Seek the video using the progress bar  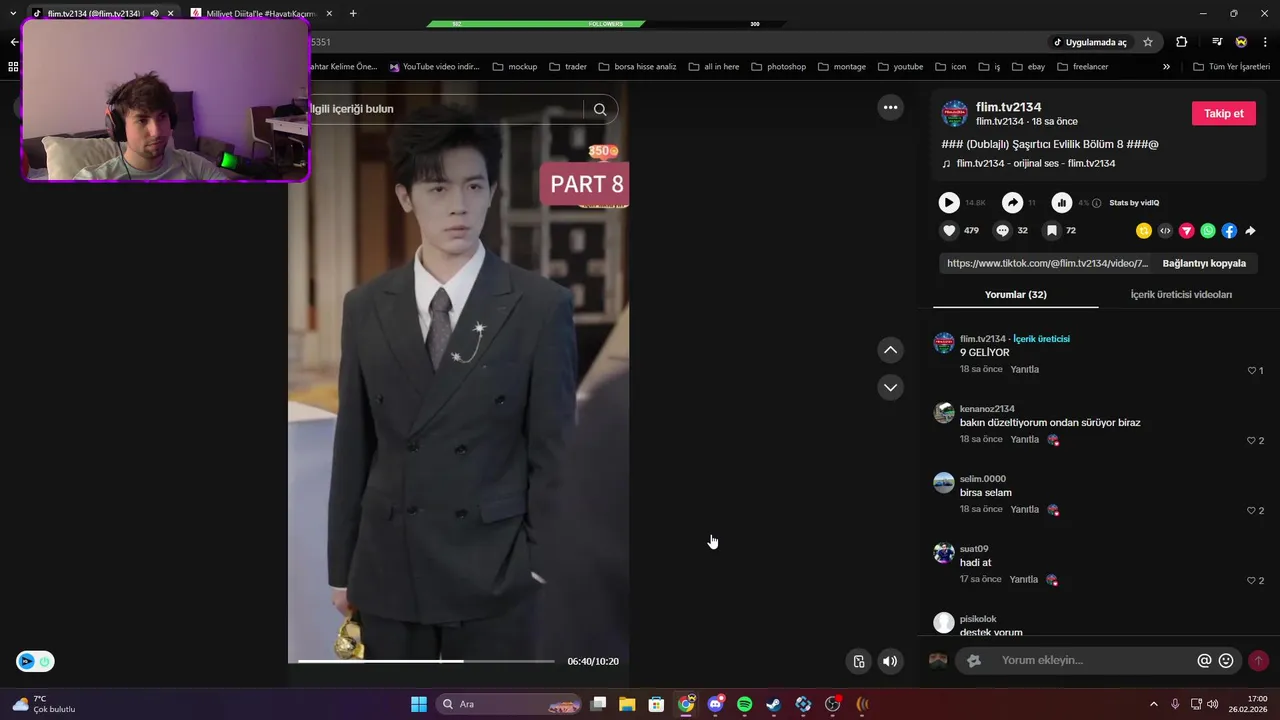pyautogui.click(x=426, y=661)
